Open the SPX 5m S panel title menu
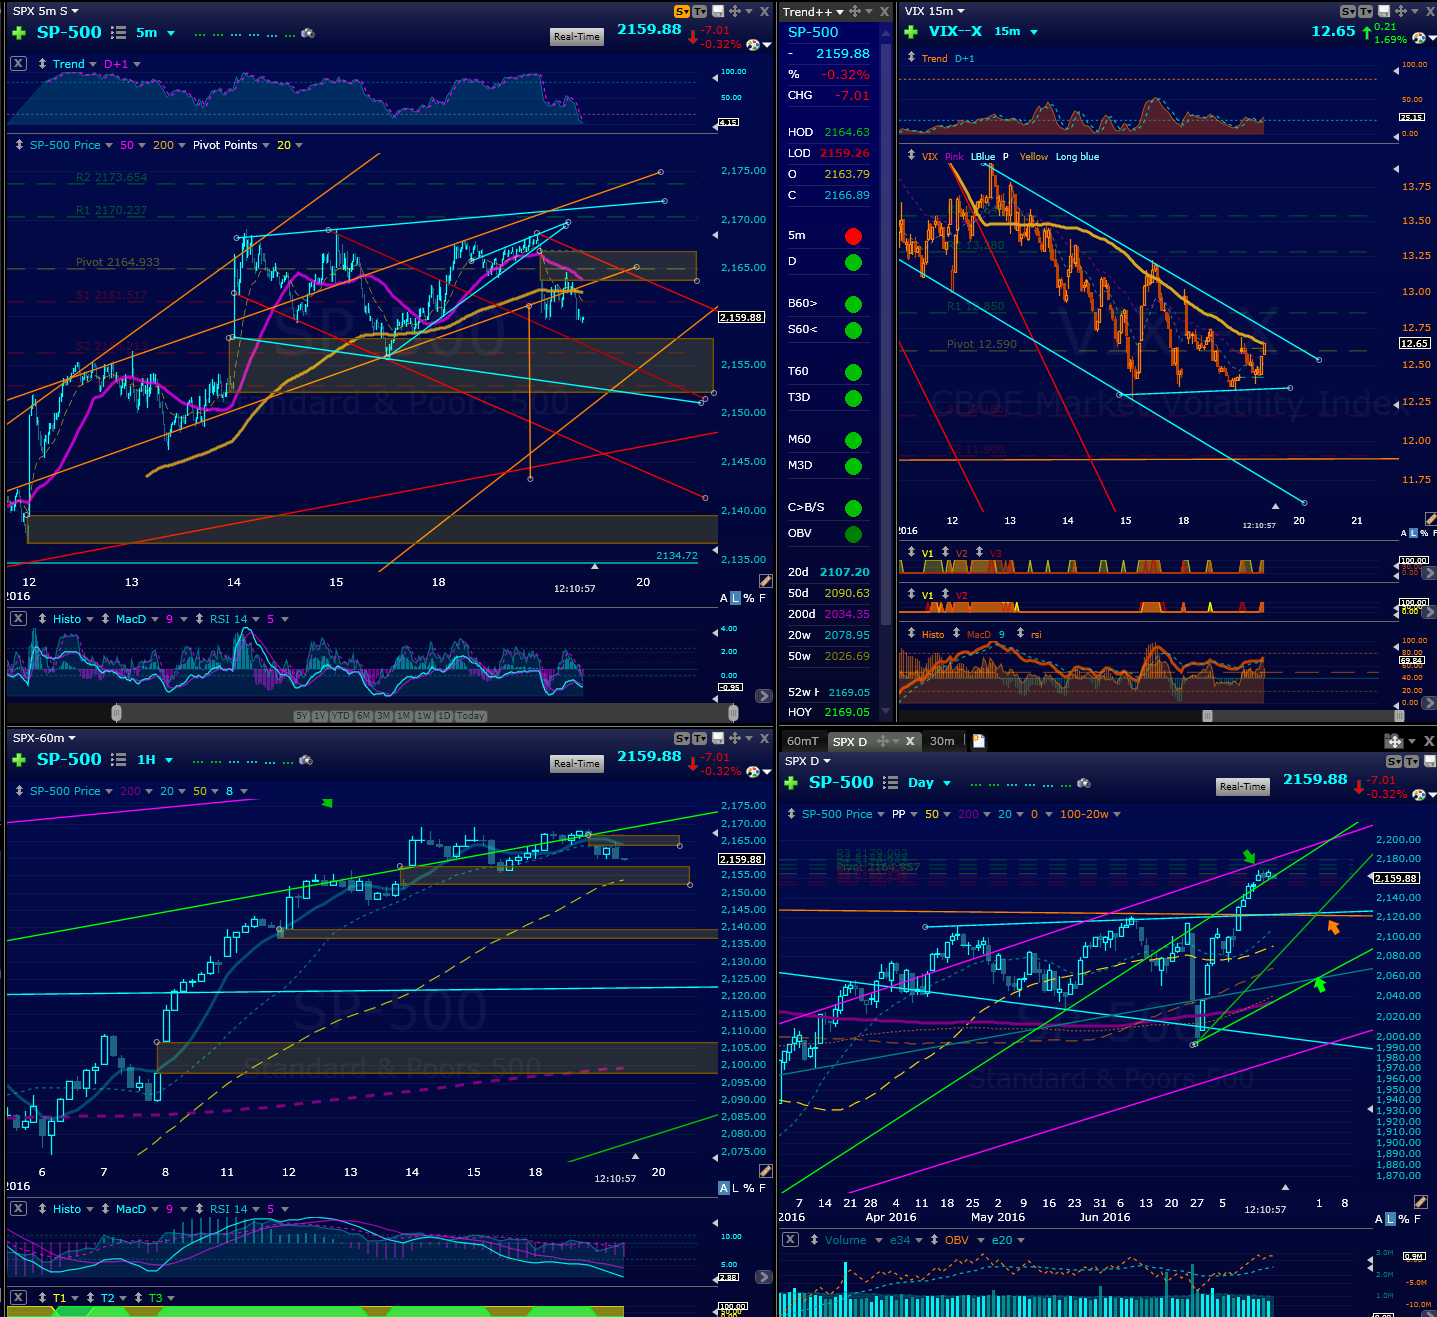Image resolution: width=1437 pixels, height=1317 pixels. [x=45, y=11]
